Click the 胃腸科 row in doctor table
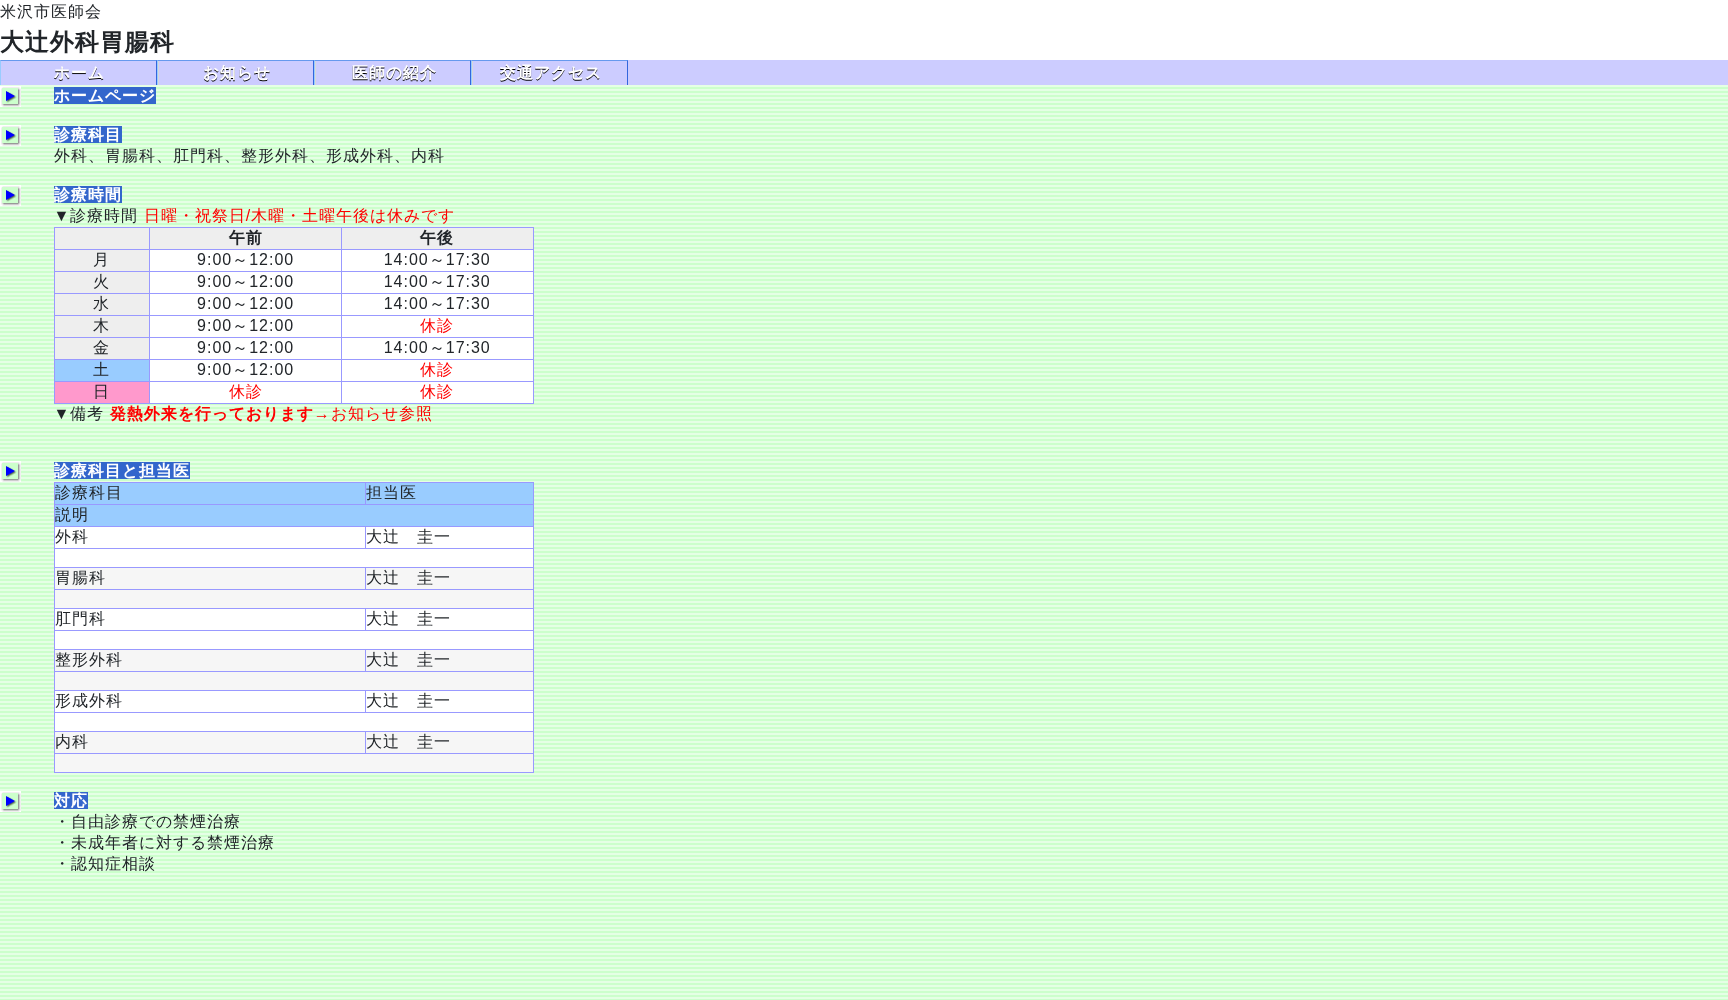Viewport: 1728px width, 1000px height. pyautogui.click(x=80, y=578)
